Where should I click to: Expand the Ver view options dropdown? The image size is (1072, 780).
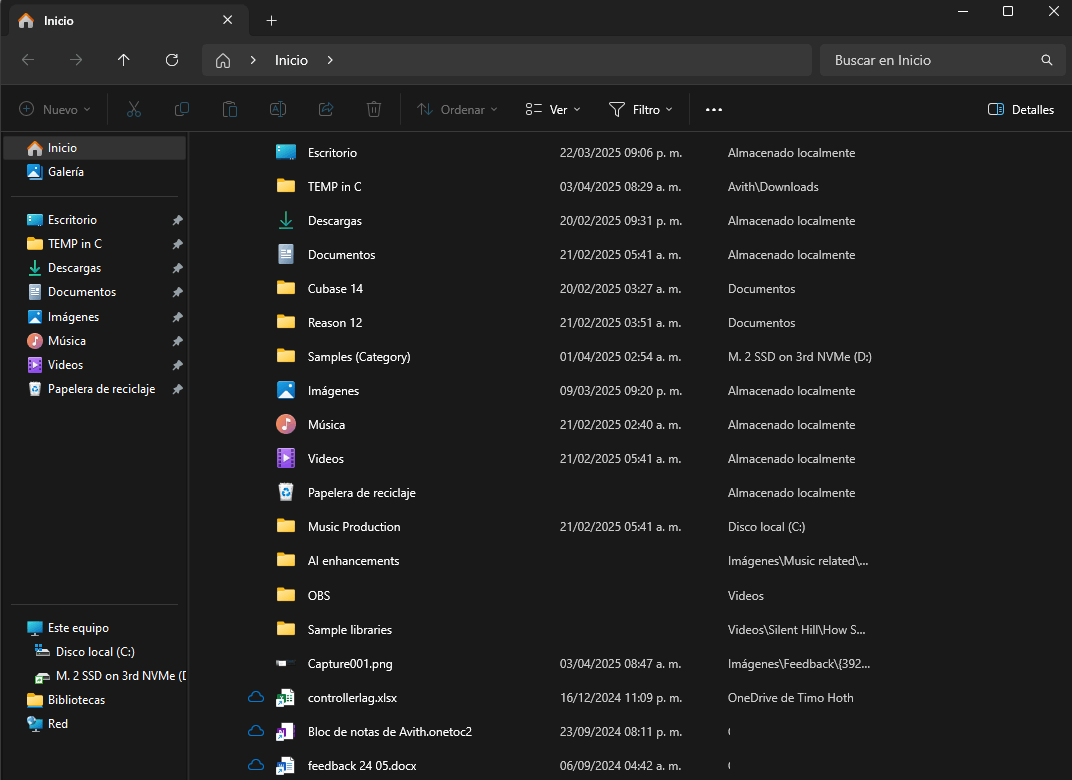[x=552, y=109]
